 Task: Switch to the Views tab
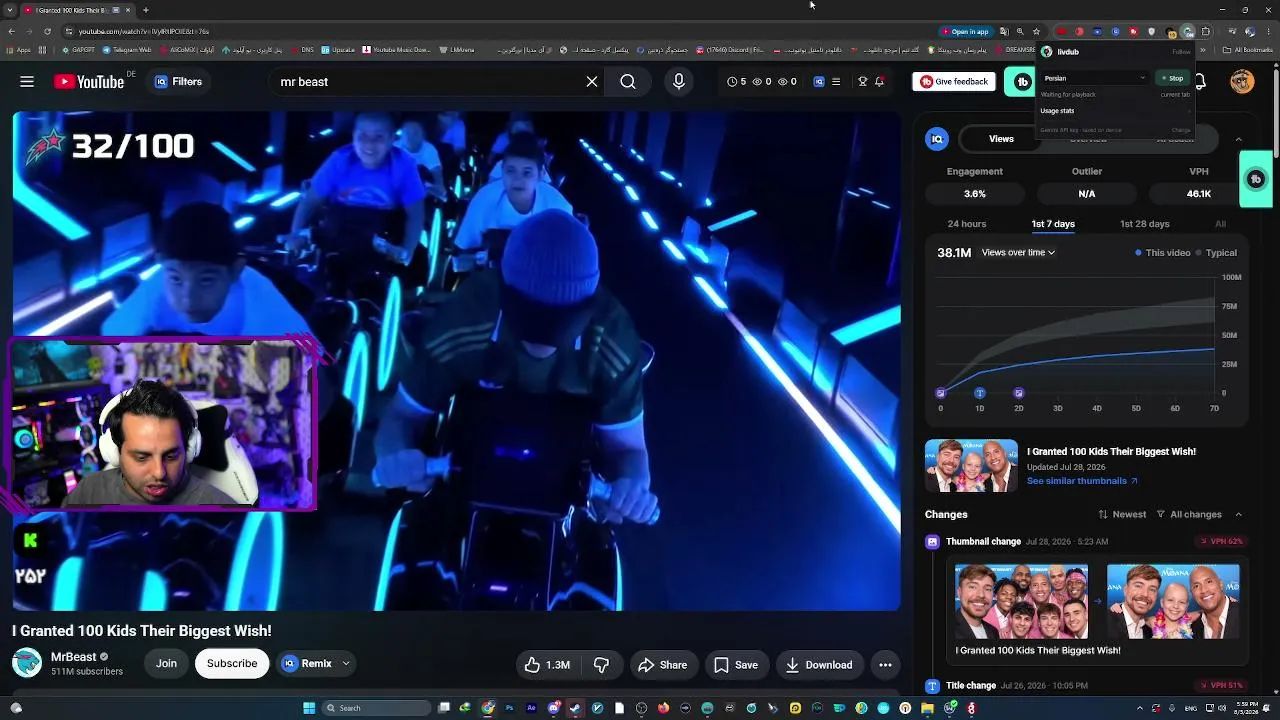(x=1001, y=139)
